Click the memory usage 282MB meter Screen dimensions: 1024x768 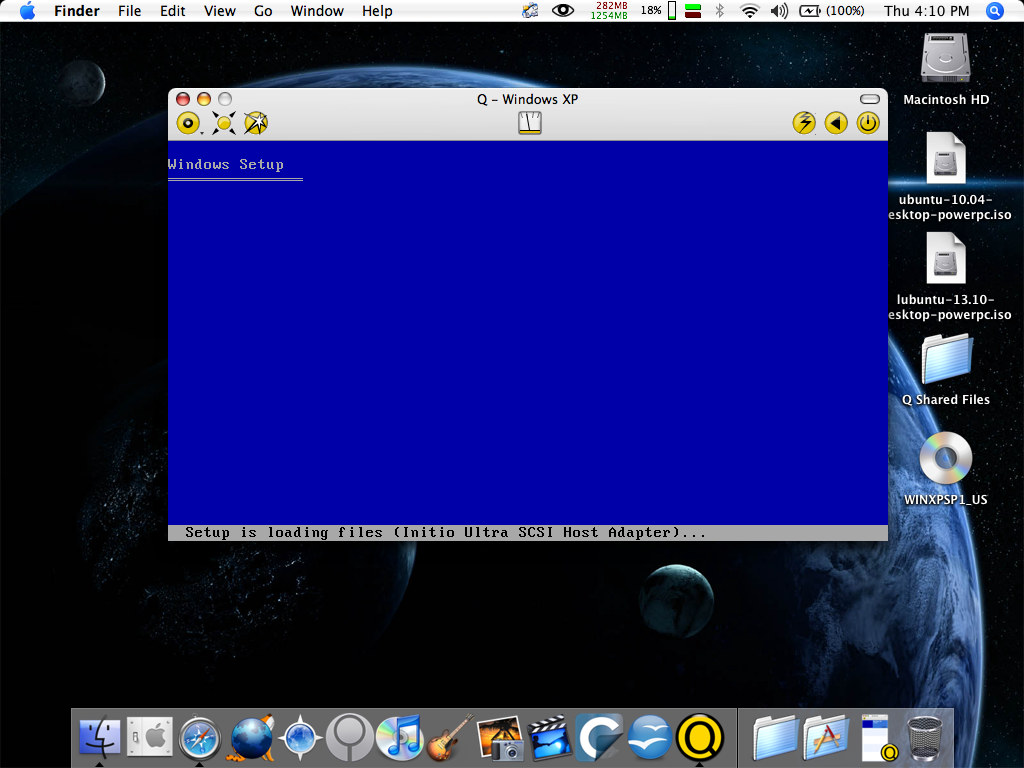pos(609,11)
